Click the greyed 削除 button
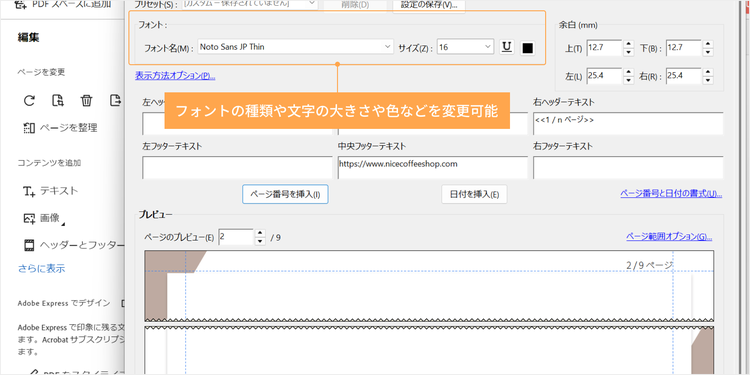 click(x=355, y=5)
